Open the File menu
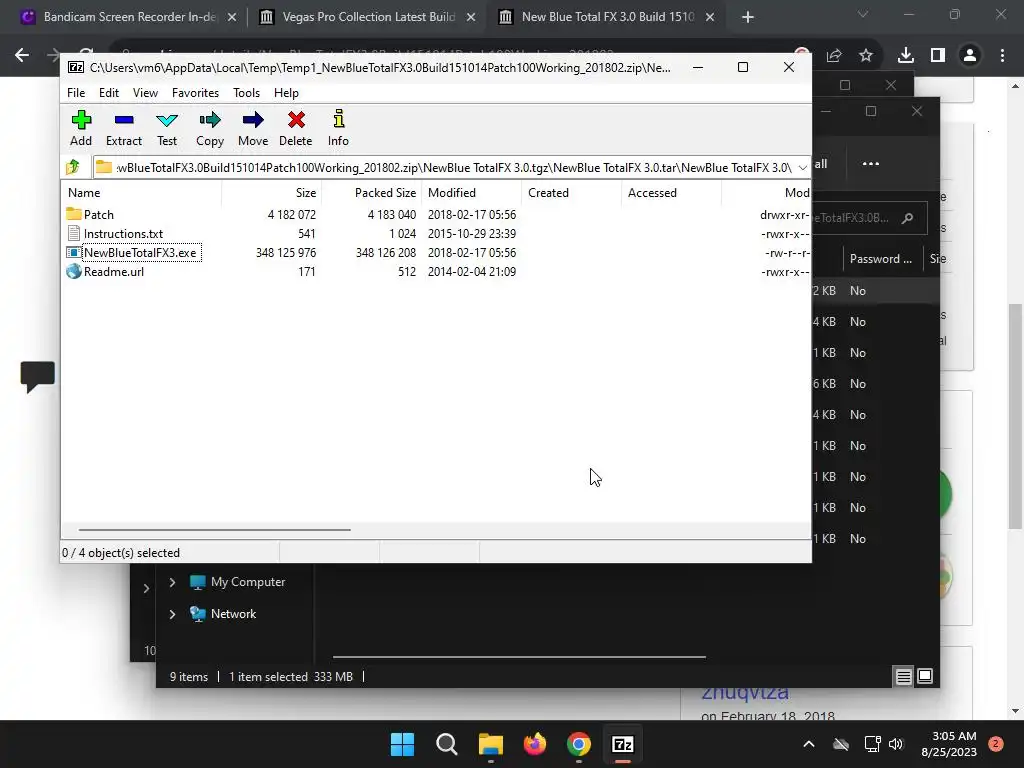The width and height of the screenshot is (1024, 768). coord(76,93)
